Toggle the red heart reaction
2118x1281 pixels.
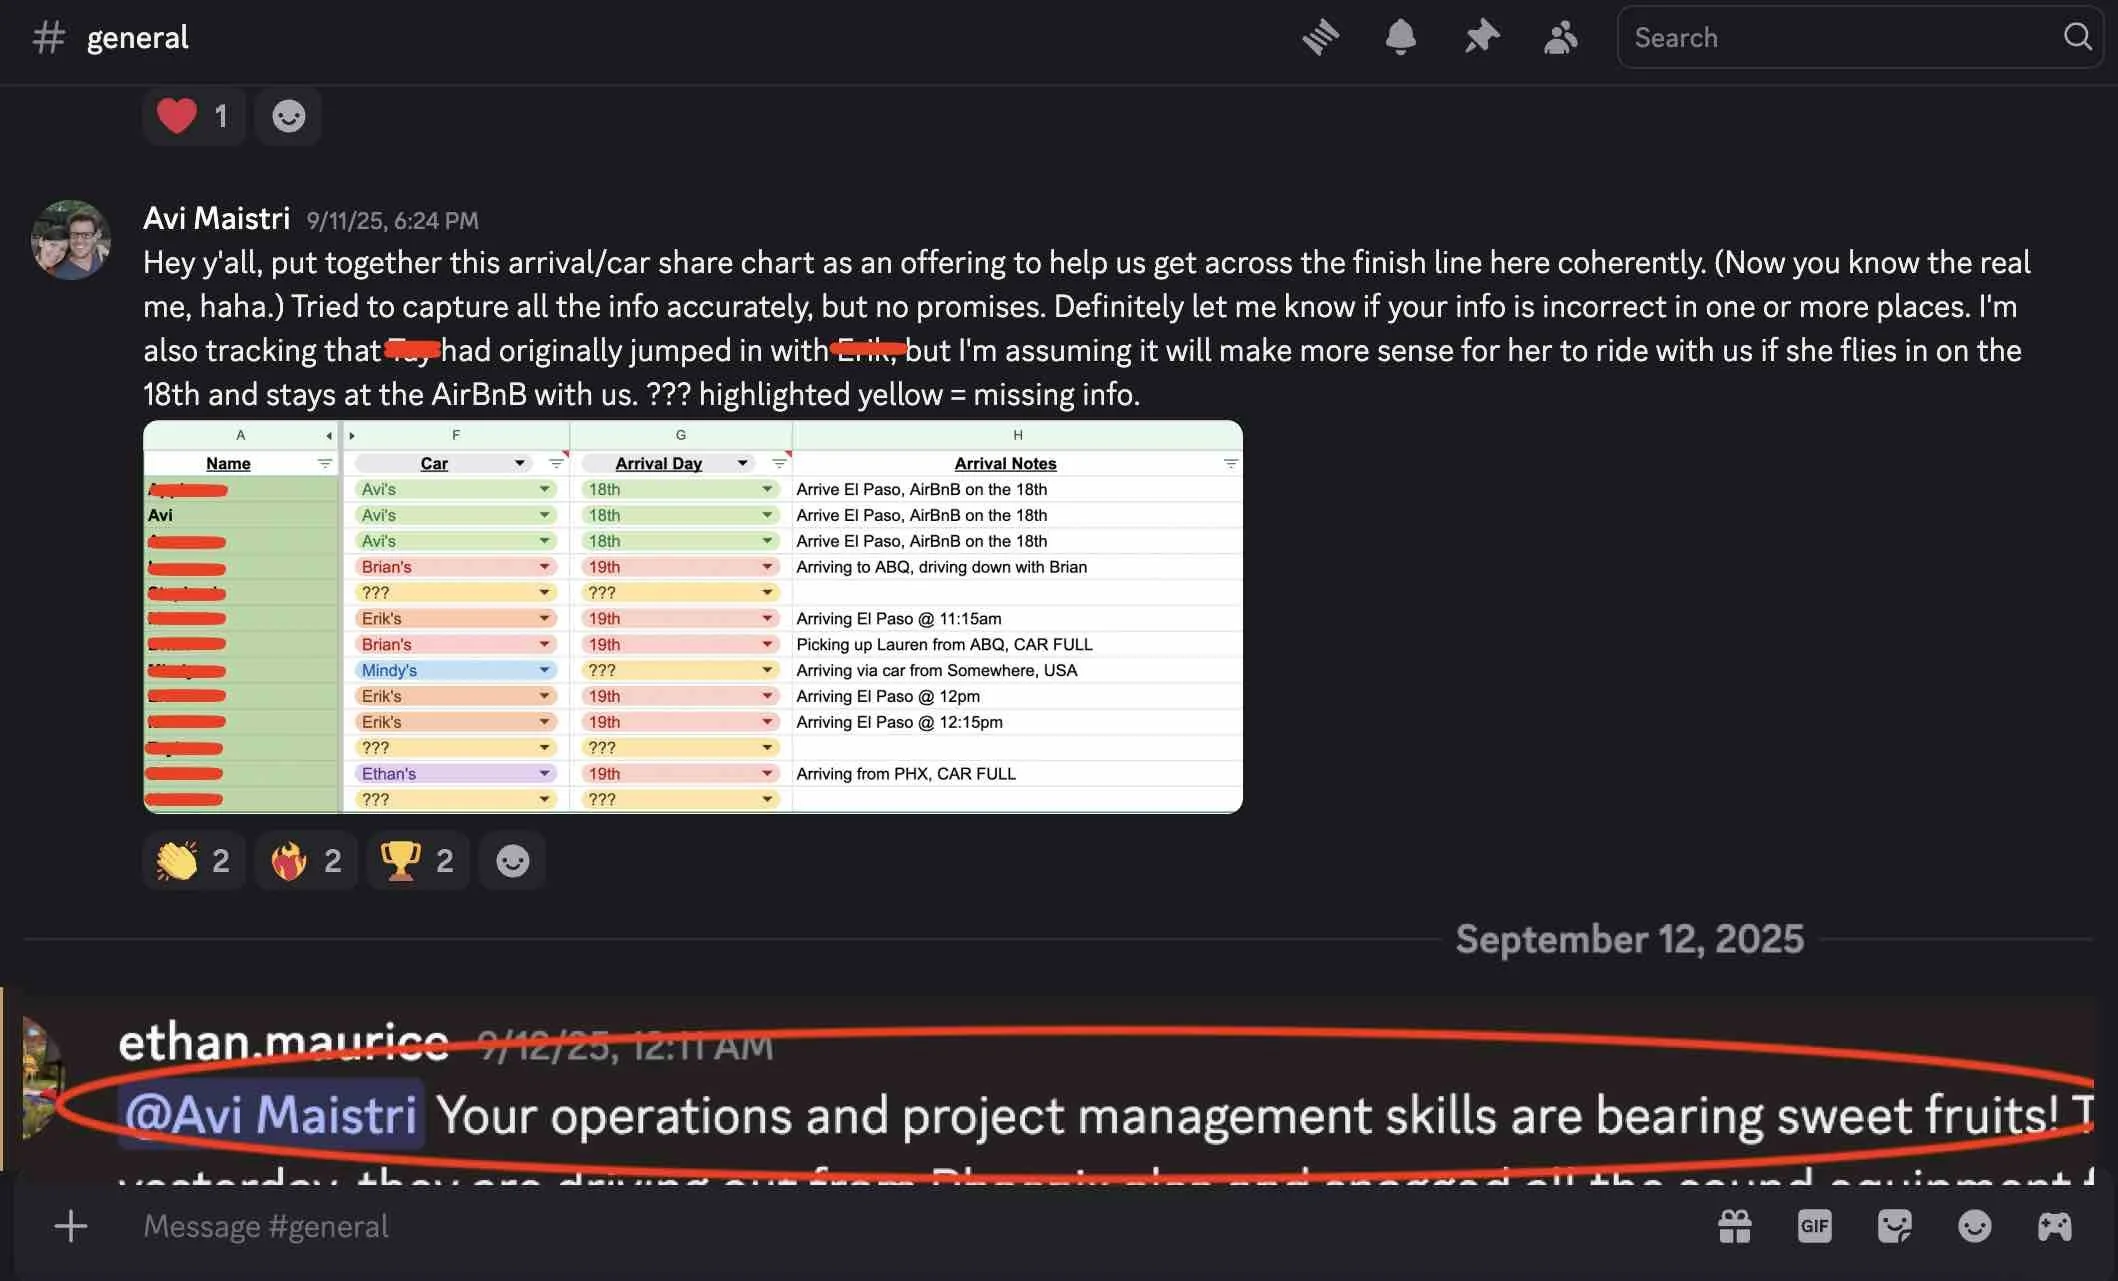click(x=194, y=117)
